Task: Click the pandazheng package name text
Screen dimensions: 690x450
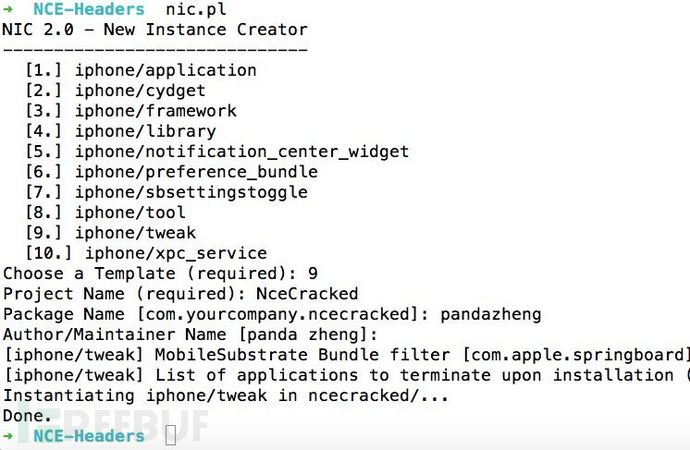Action: 491,314
